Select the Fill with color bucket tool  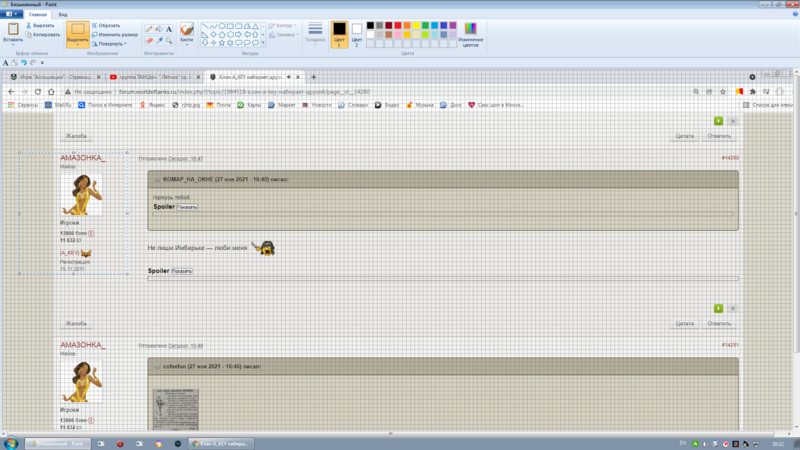click(159, 29)
